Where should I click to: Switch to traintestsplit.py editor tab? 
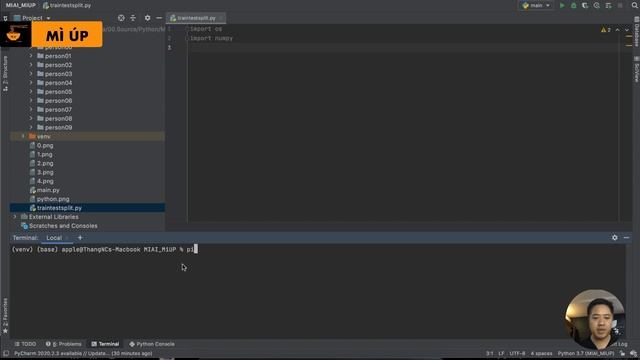(196, 18)
